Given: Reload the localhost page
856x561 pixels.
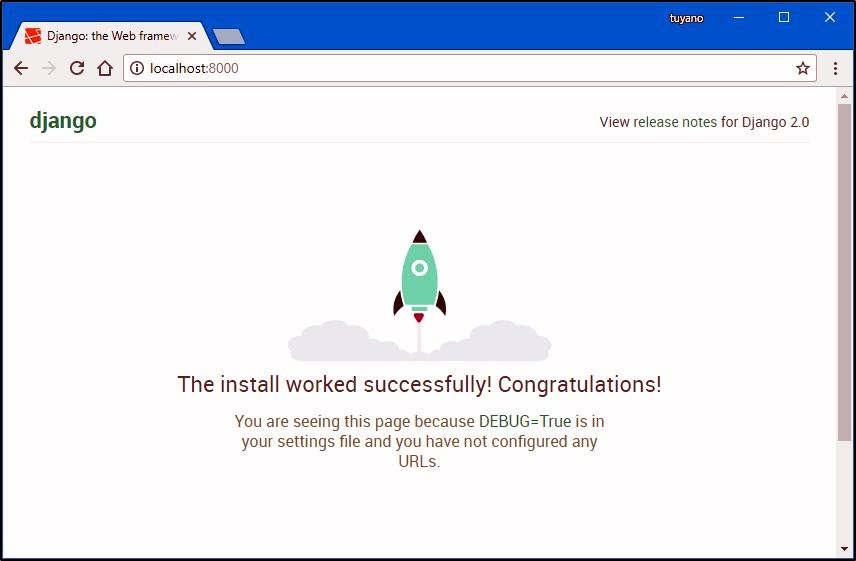Looking at the screenshot, I should tap(77, 68).
